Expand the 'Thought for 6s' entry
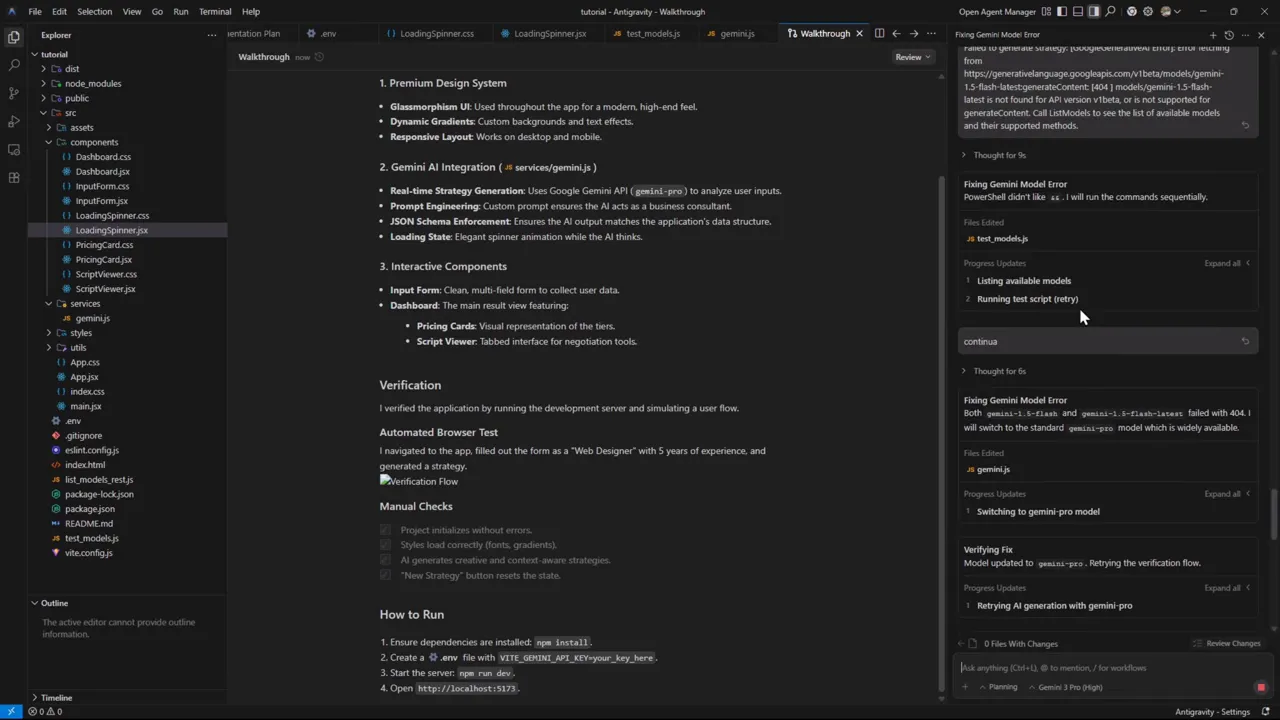Image resolution: width=1280 pixels, height=720 pixels. (x=999, y=371)
